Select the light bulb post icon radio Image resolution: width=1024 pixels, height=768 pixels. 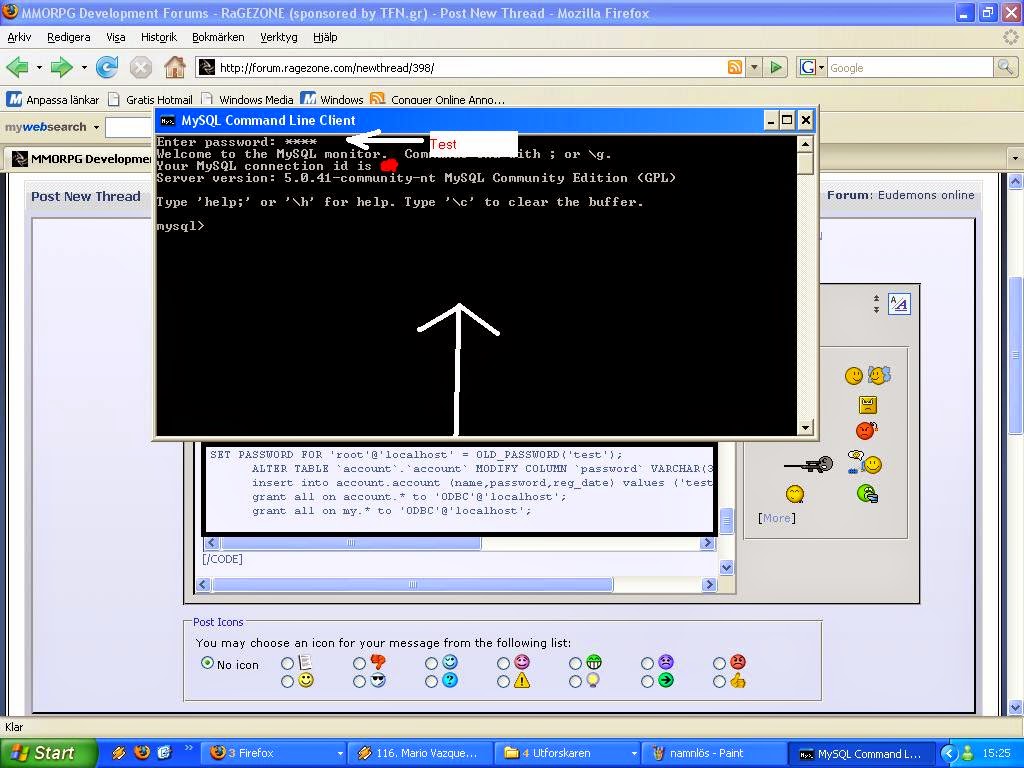(x=575, y=682)
